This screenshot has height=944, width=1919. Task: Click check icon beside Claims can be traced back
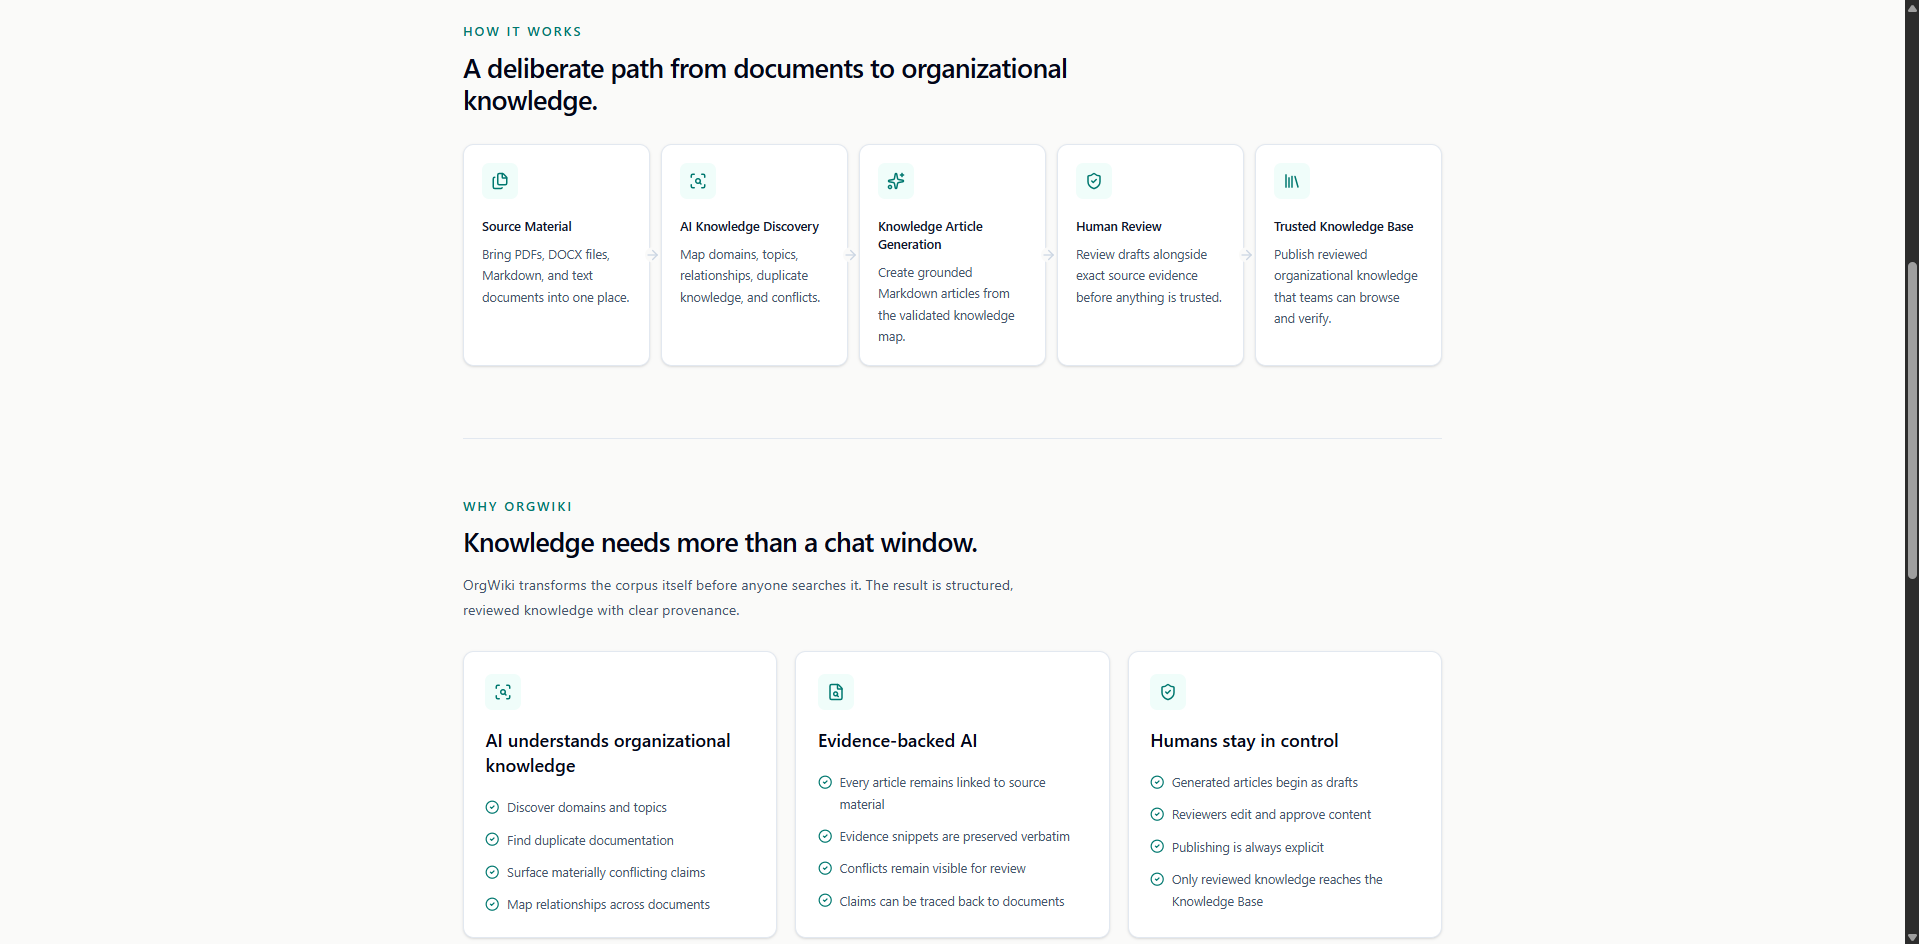click(x=825, y=900)
